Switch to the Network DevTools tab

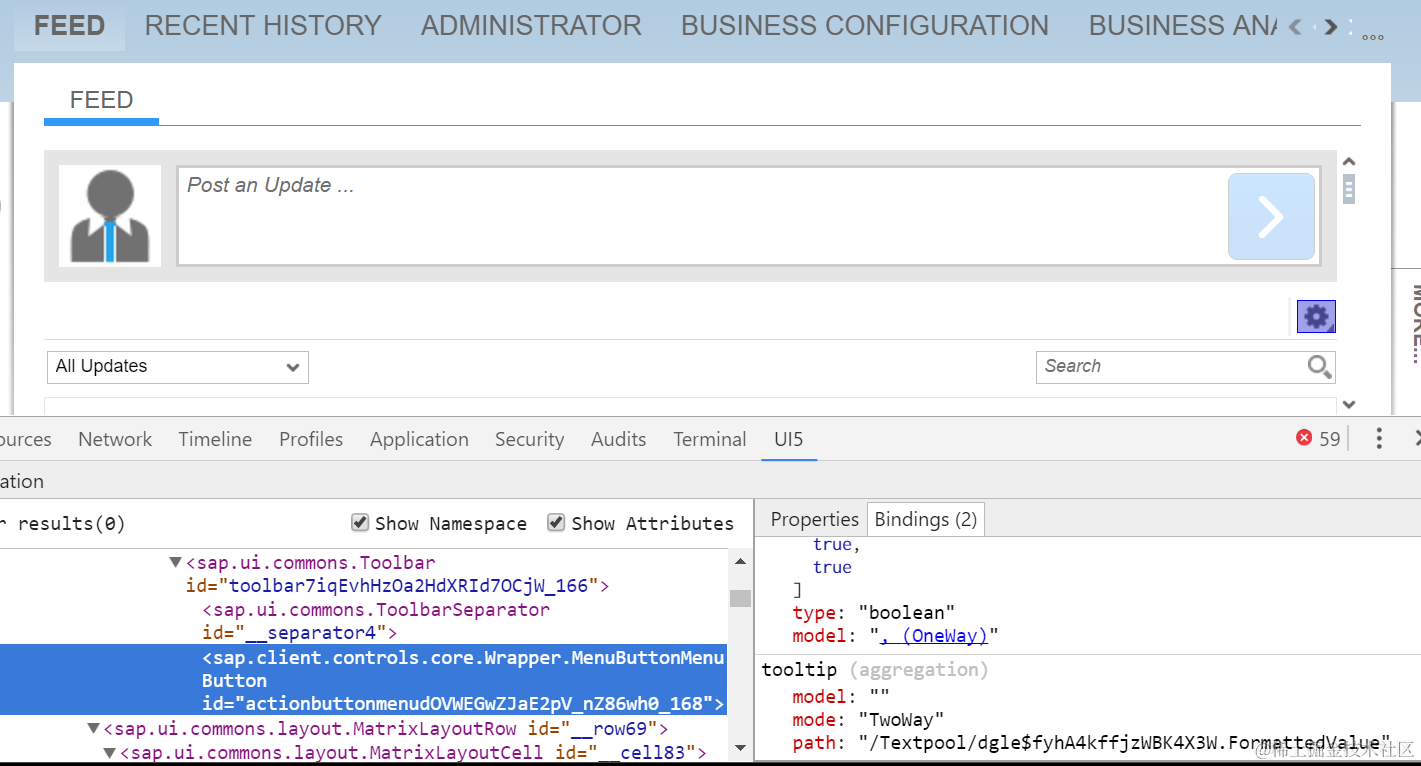pos(115,439)
